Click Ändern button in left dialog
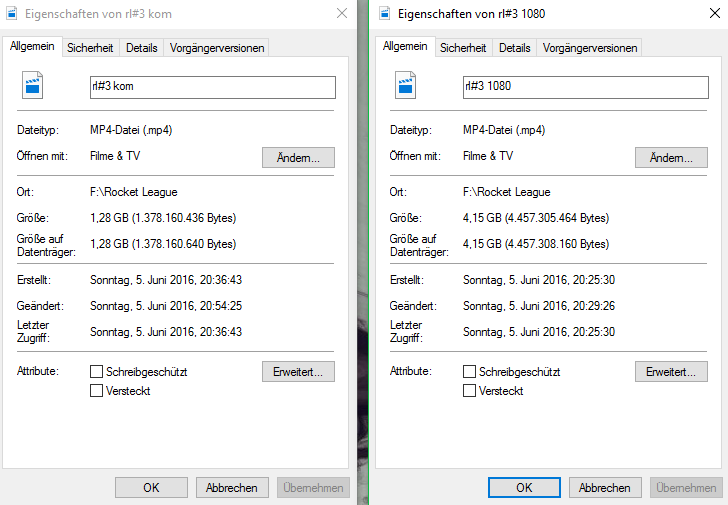Viewport: 728px width, 505px height. [298, 158]
